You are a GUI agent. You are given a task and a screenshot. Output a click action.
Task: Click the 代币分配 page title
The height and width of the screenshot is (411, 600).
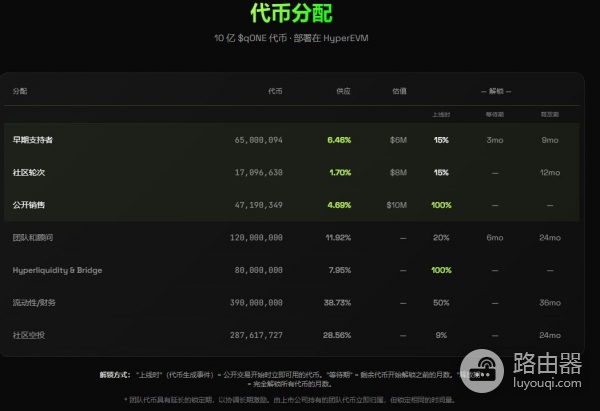pyautogui.click(x=291, y=13)
